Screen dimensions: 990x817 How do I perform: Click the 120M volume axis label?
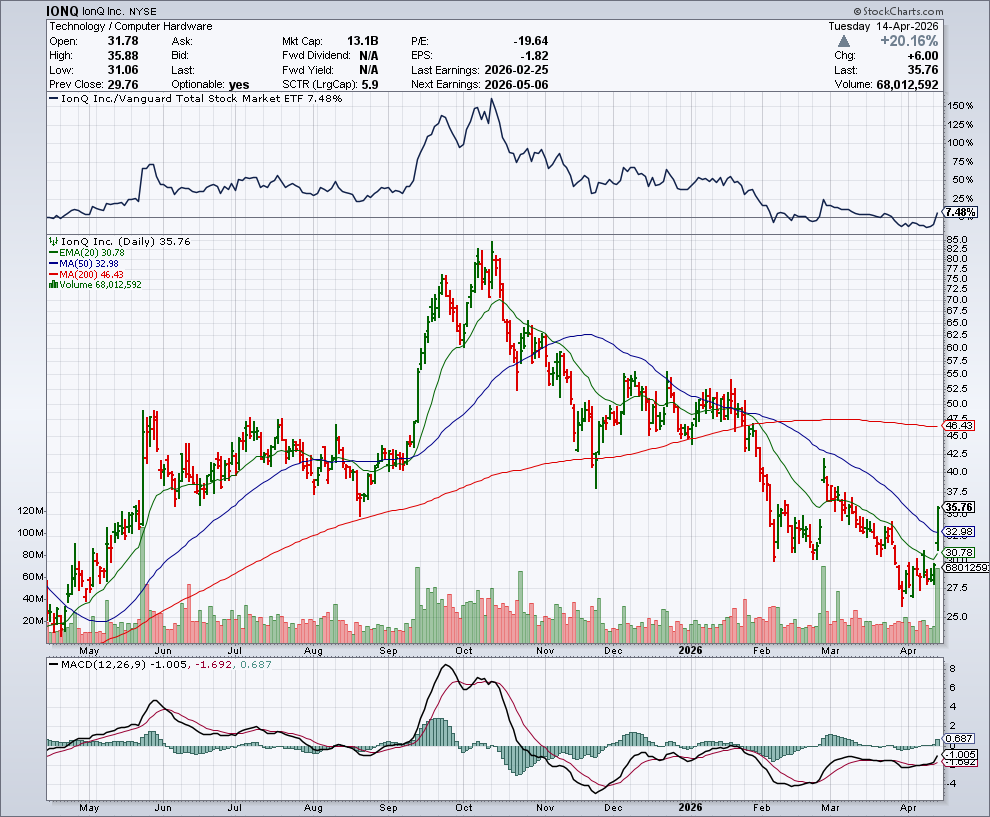click(x=30, y=510)
